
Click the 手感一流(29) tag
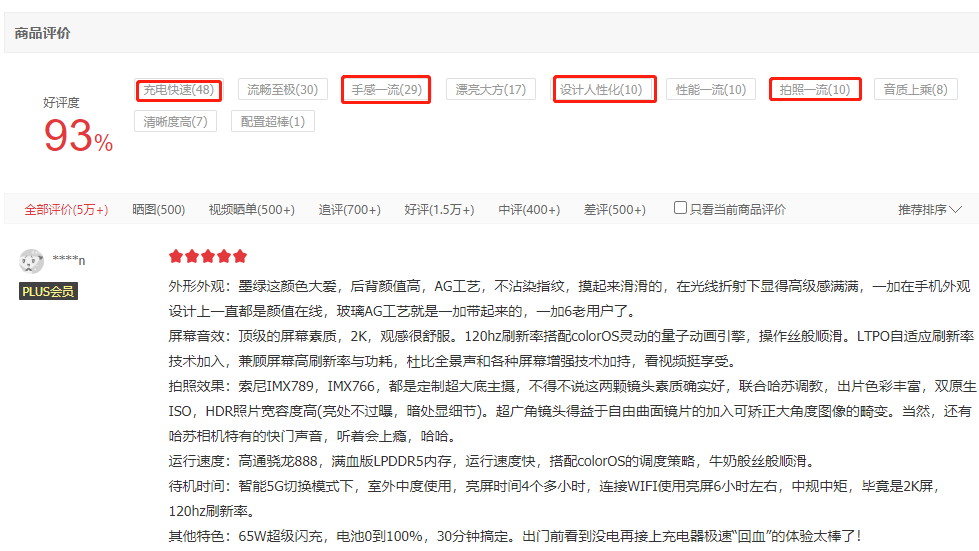[x=386, y=90]
